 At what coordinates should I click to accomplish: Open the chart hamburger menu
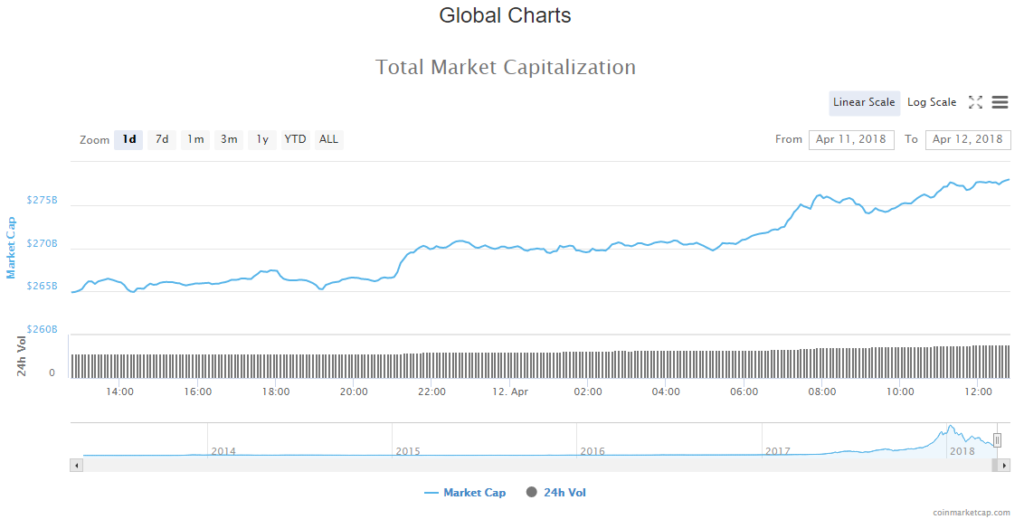[1000, 102]
